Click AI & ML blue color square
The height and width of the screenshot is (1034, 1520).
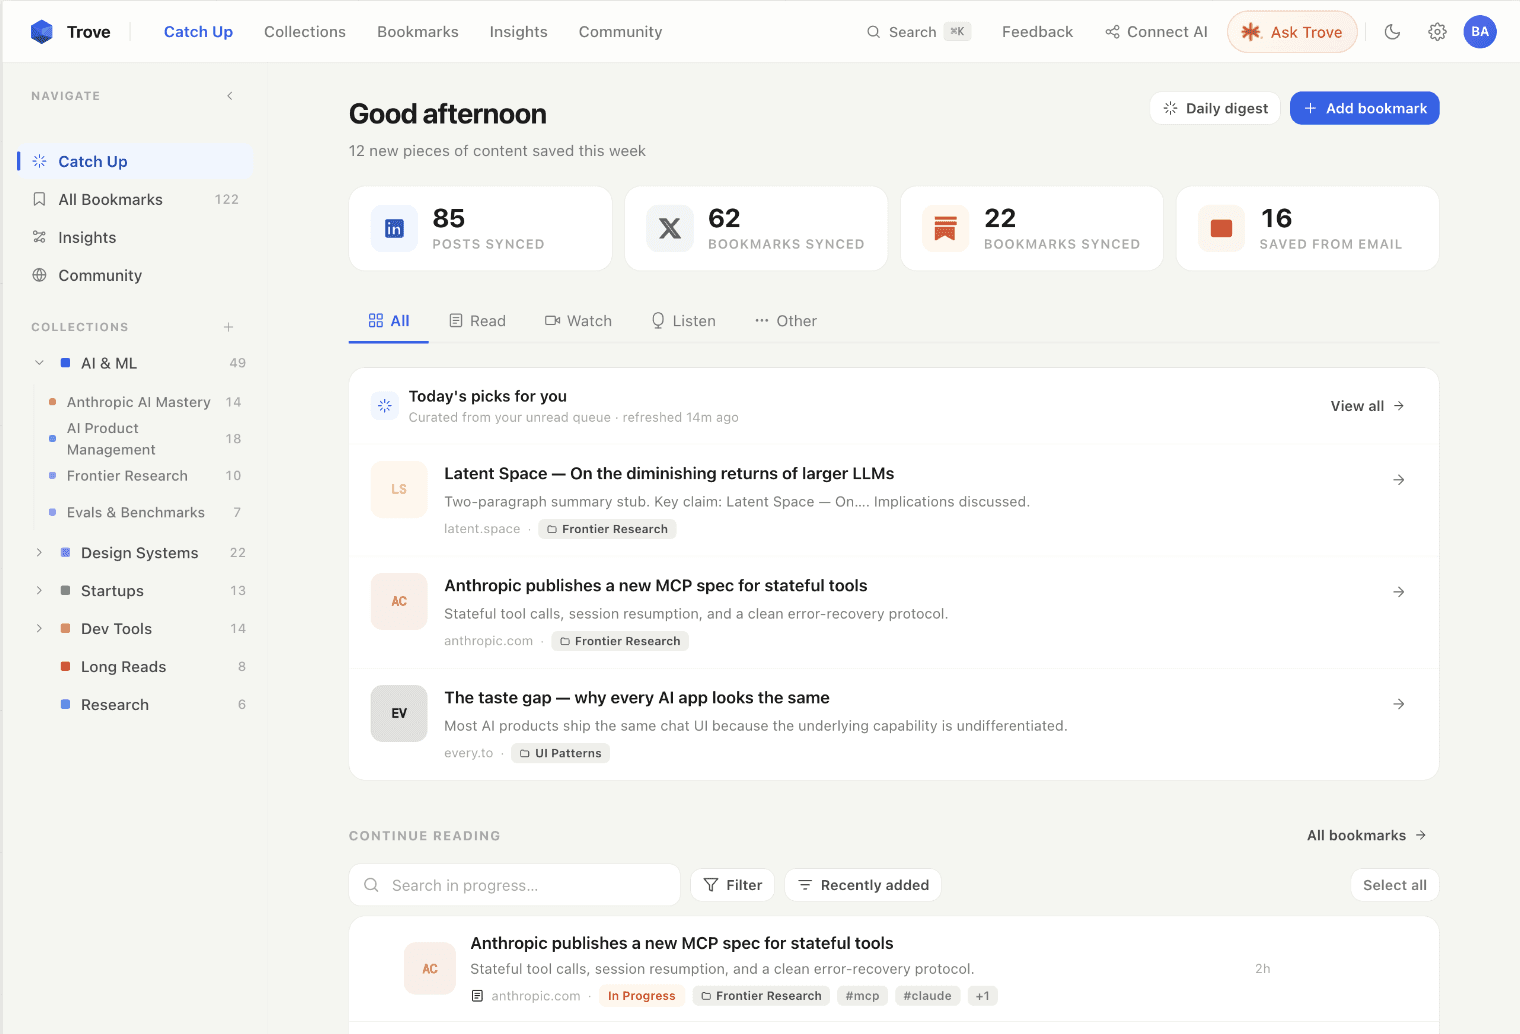(65, 363)
